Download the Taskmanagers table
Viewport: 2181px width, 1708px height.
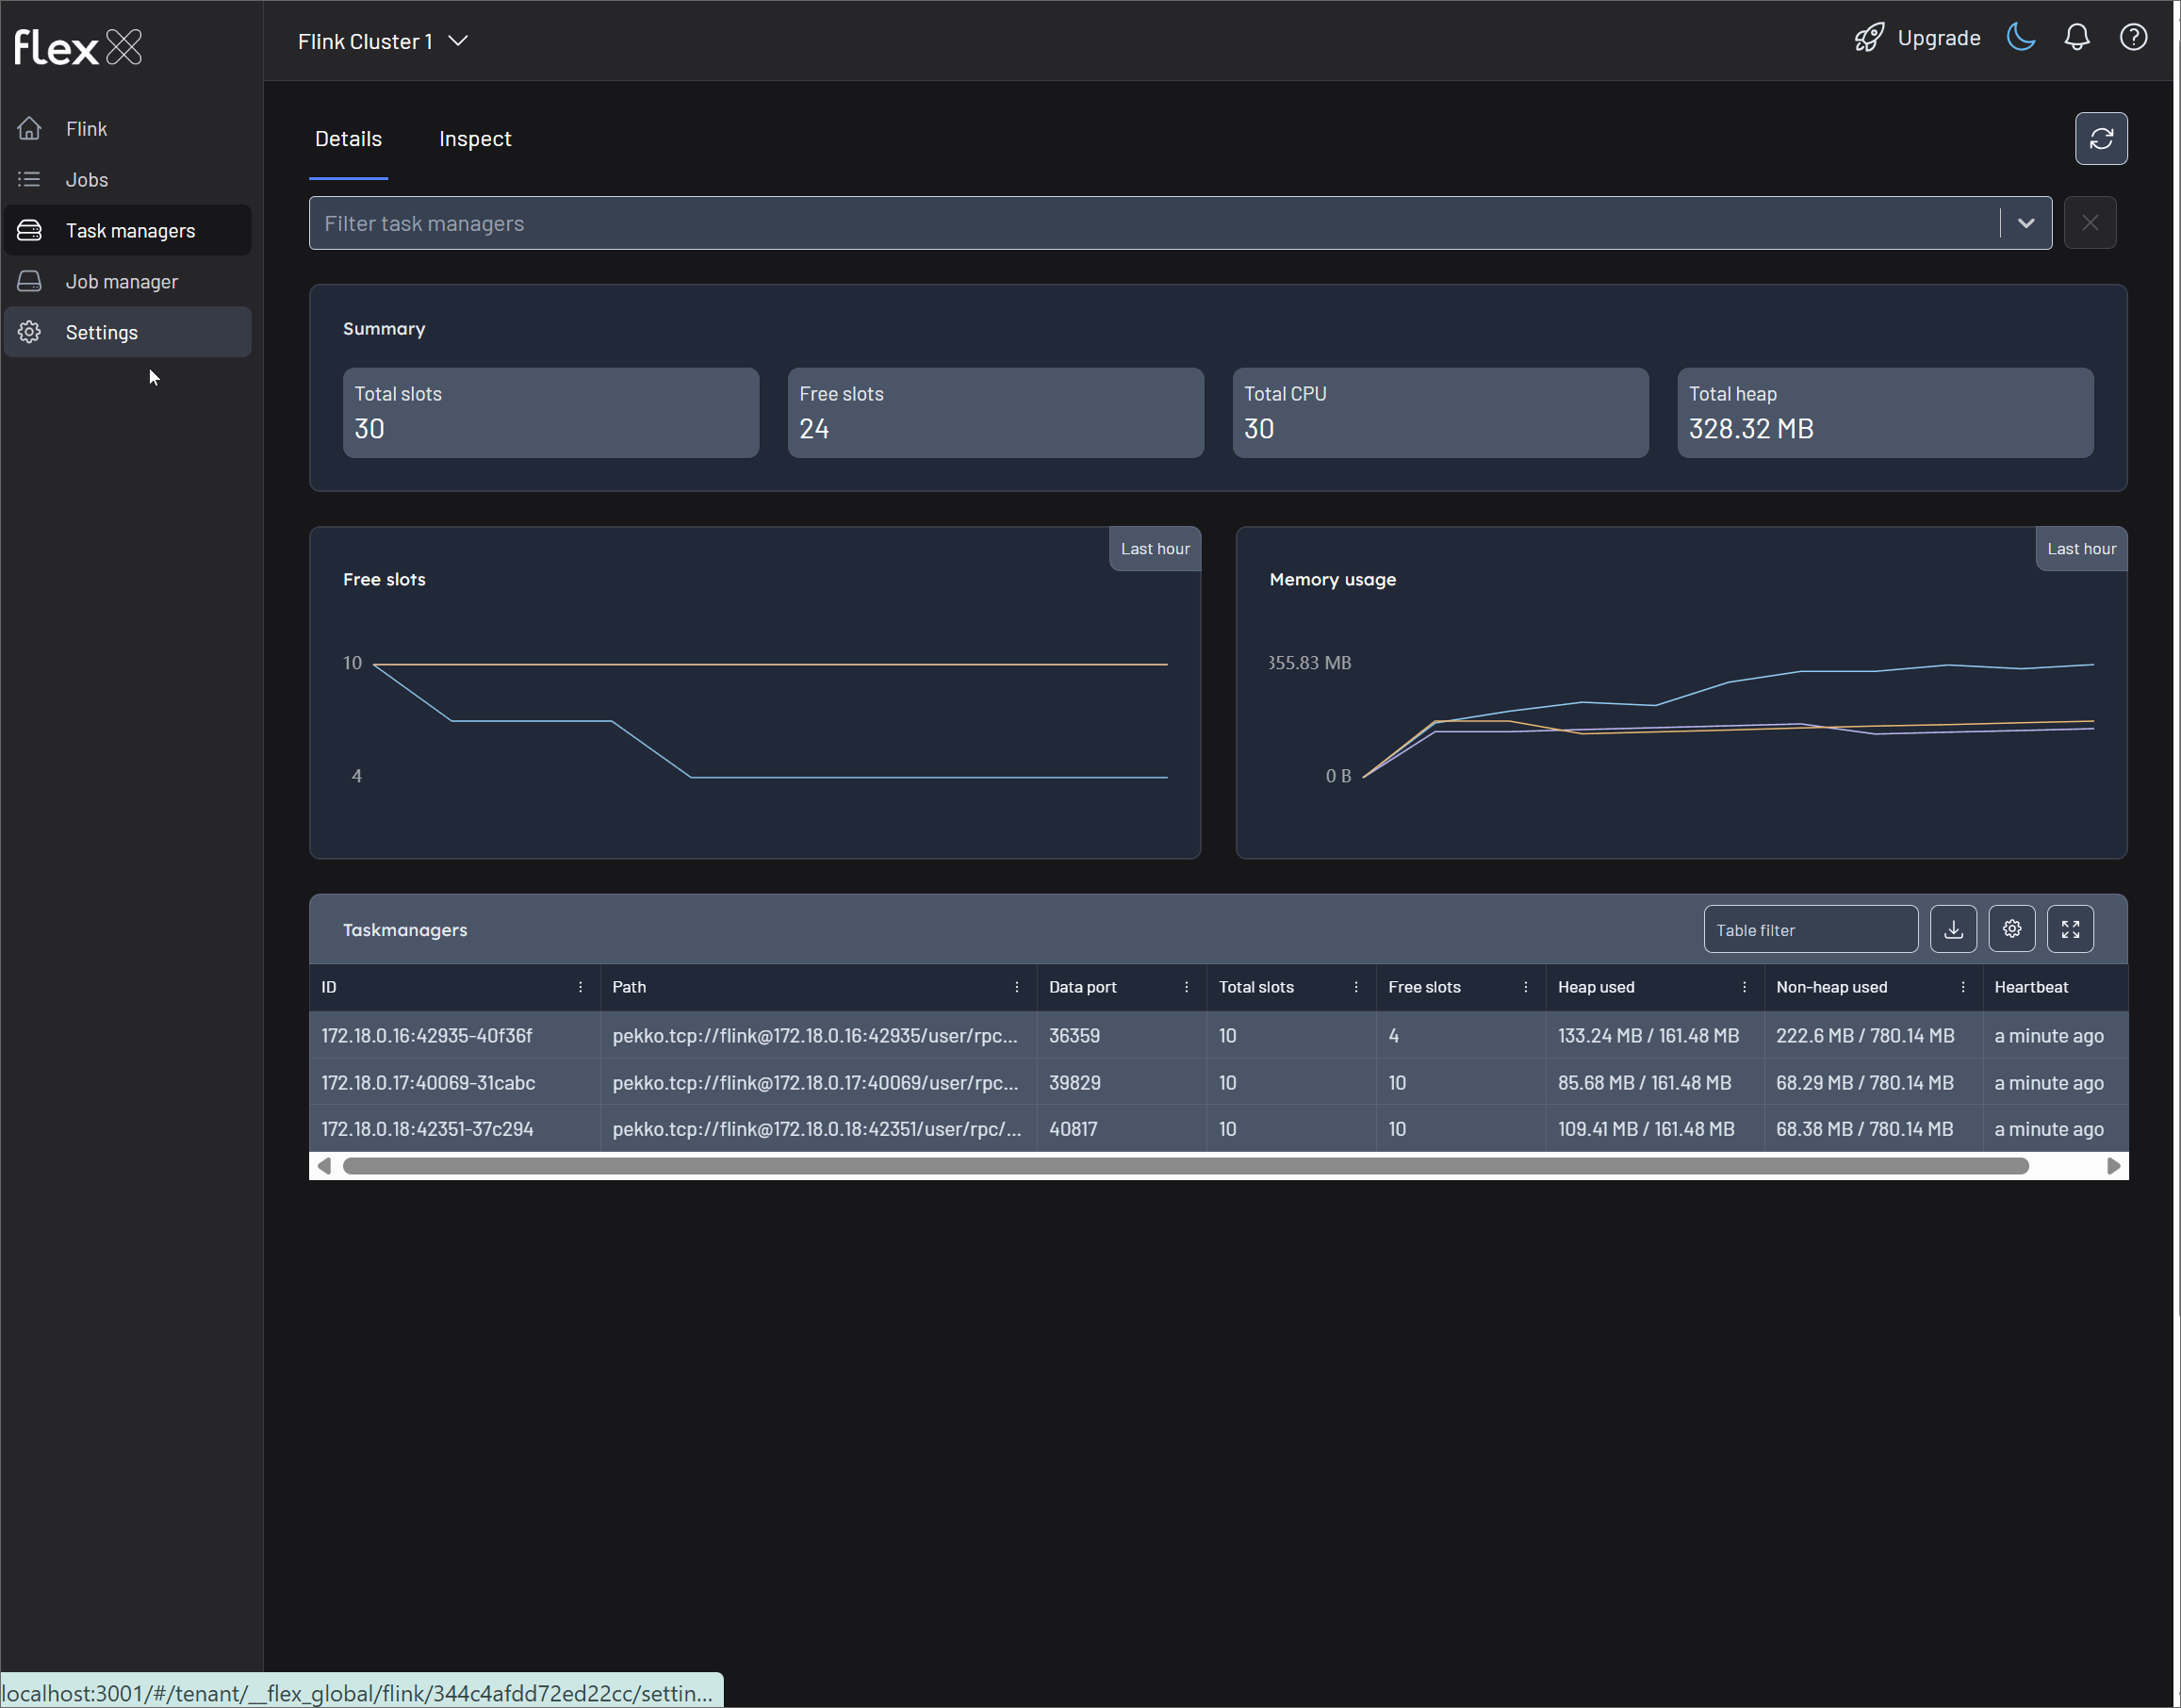(1953, 930)
